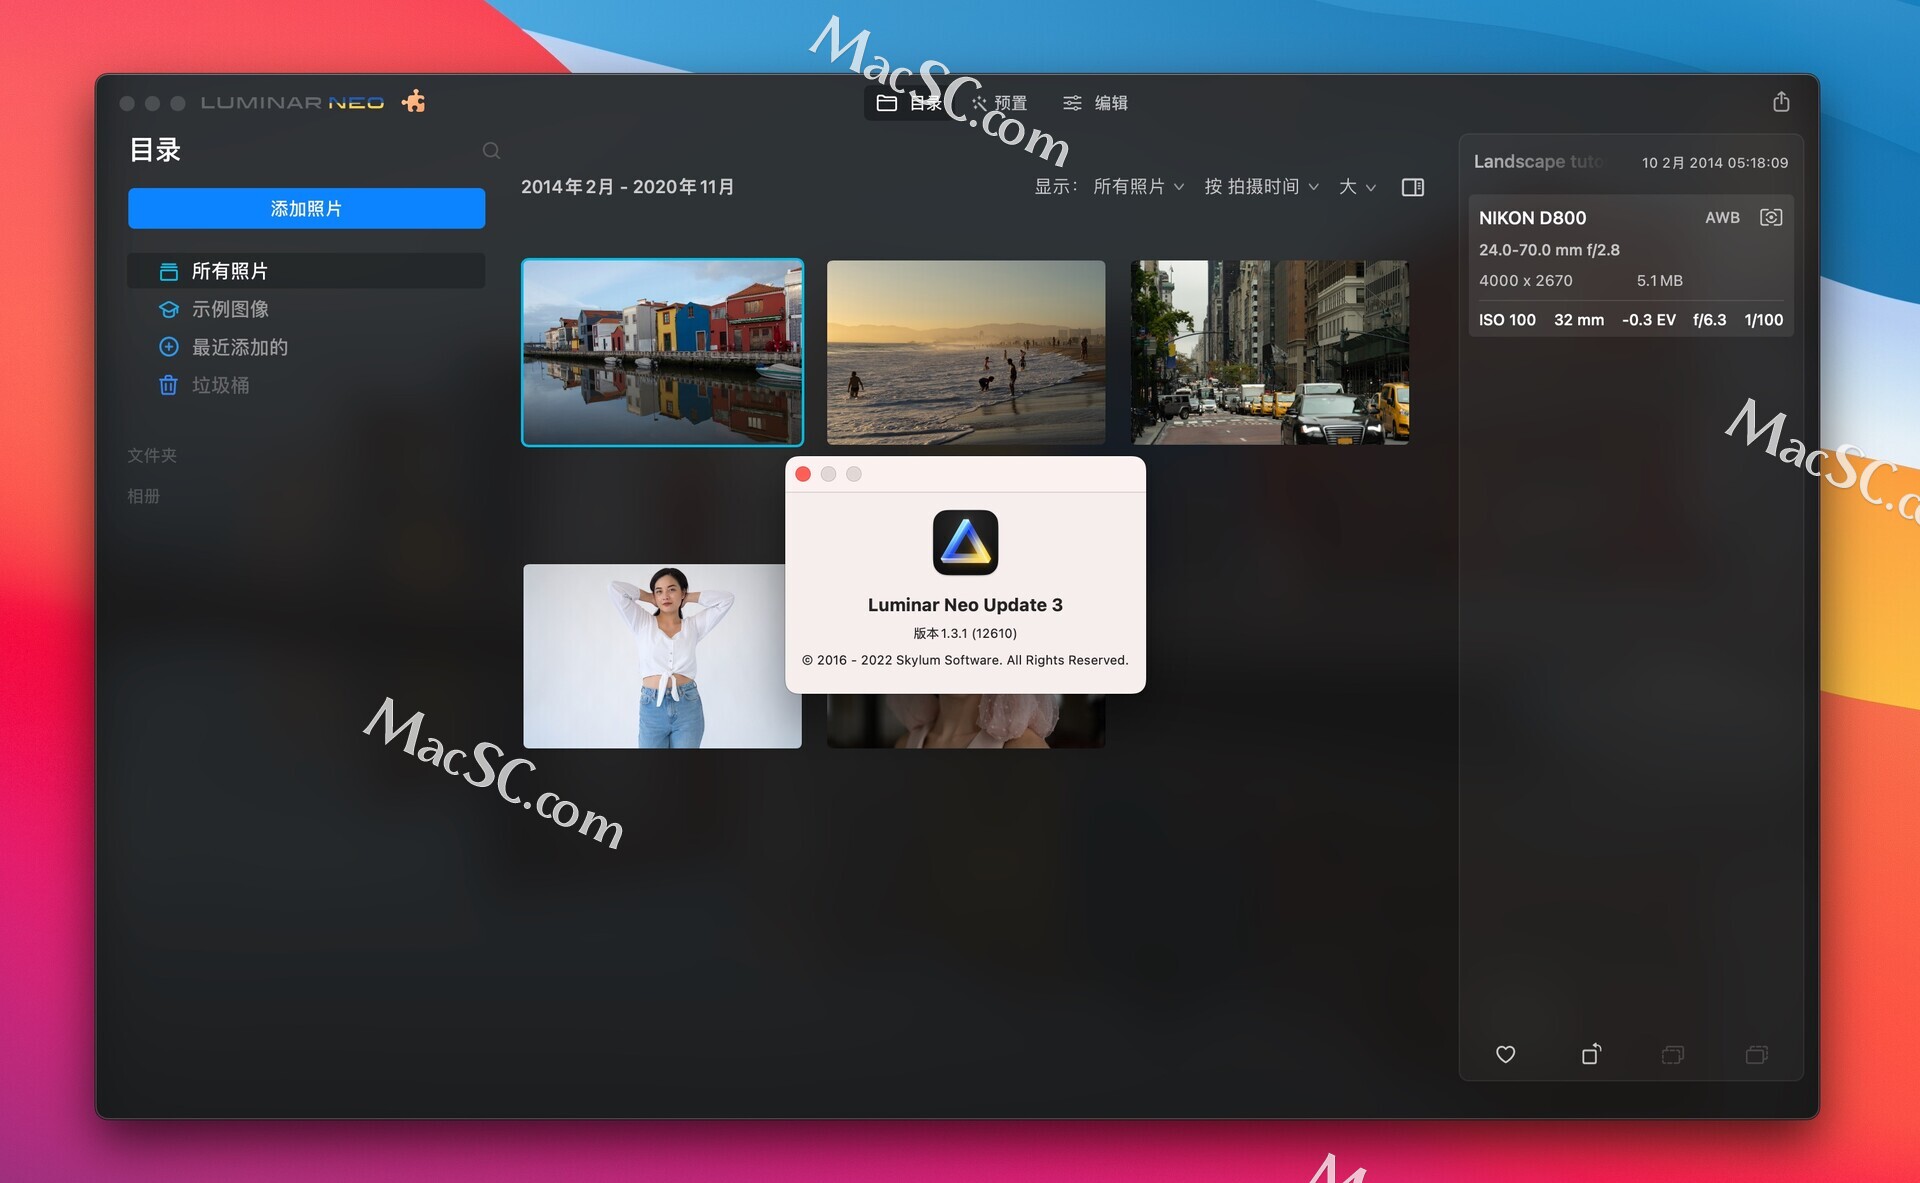Open the 大 thumbnail size dropdown
This screenshot has width=1920, height=1183.
[x=1357, y=187]
